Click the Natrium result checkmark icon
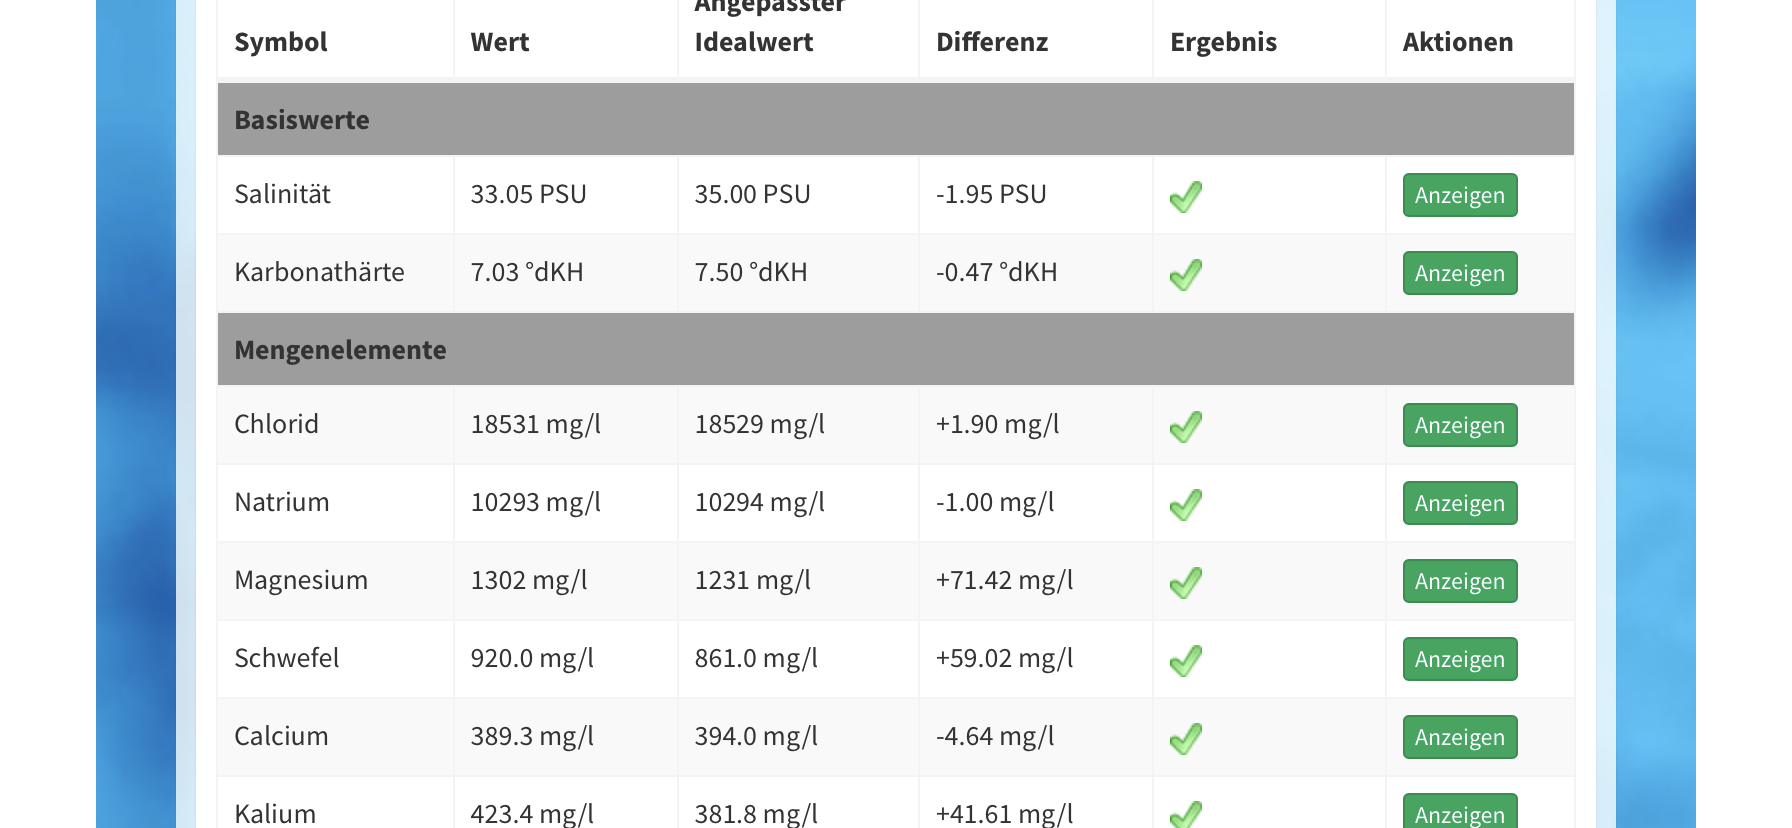This screenshot has height=828, width=1792. [x=1186, y=504]
